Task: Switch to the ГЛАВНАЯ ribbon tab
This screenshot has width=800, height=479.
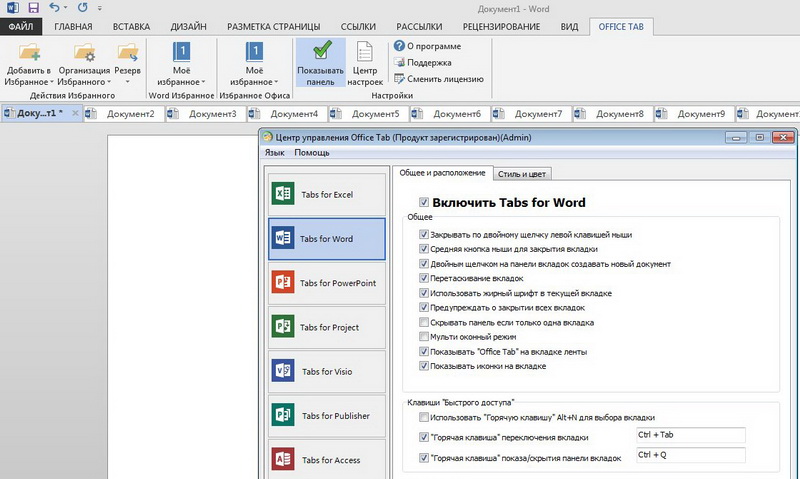Action: (73, 27)
